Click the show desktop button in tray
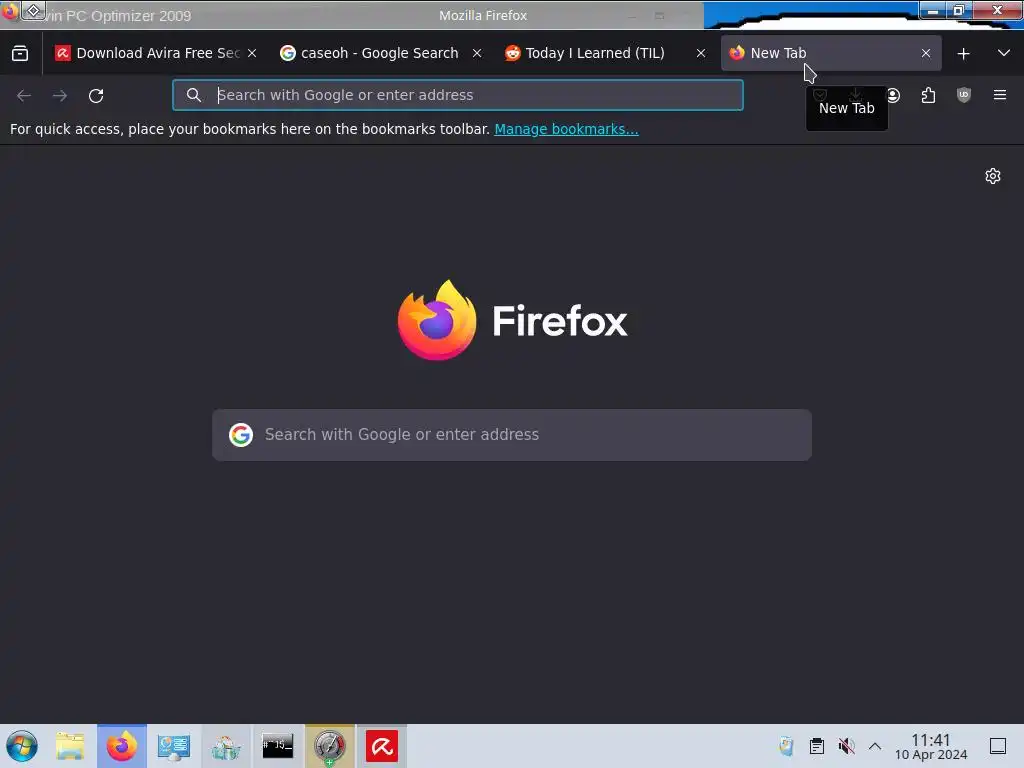The height and width of the screenshot is (768, 1024). coord(998,746)
